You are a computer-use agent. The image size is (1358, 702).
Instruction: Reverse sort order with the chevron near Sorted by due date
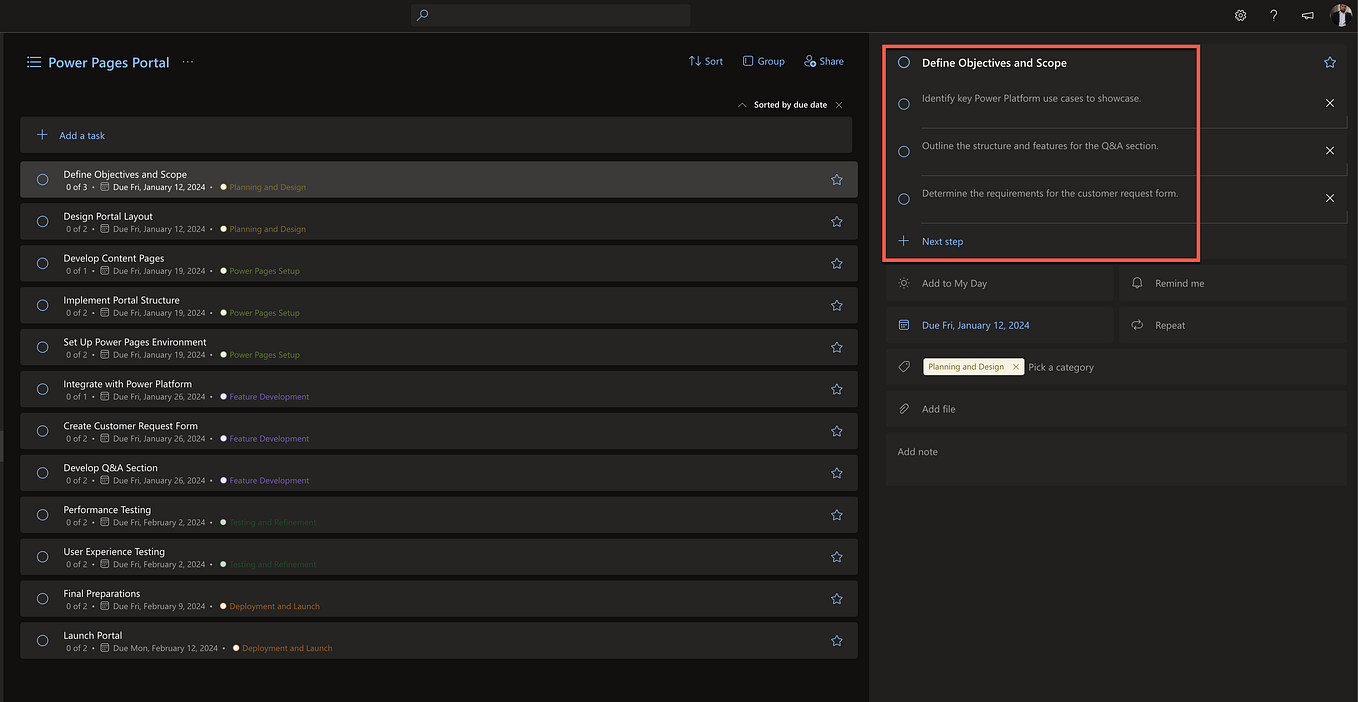click(741, 103)
